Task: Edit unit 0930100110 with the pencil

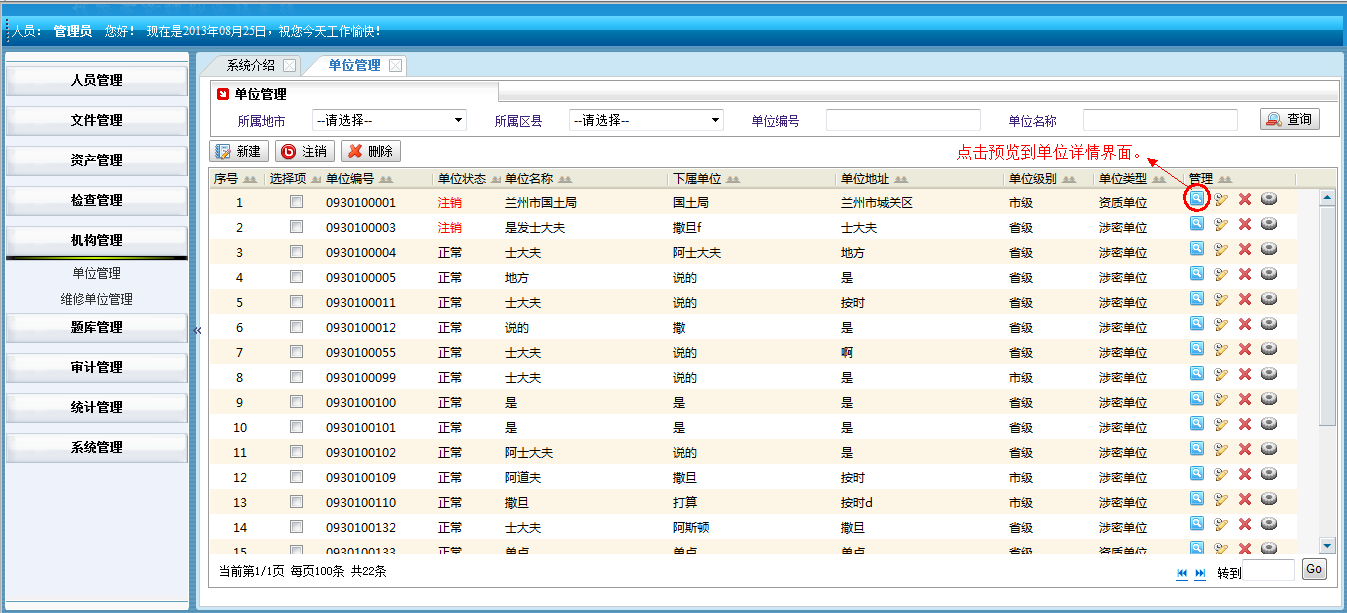Action: (x=1221, y=498)
